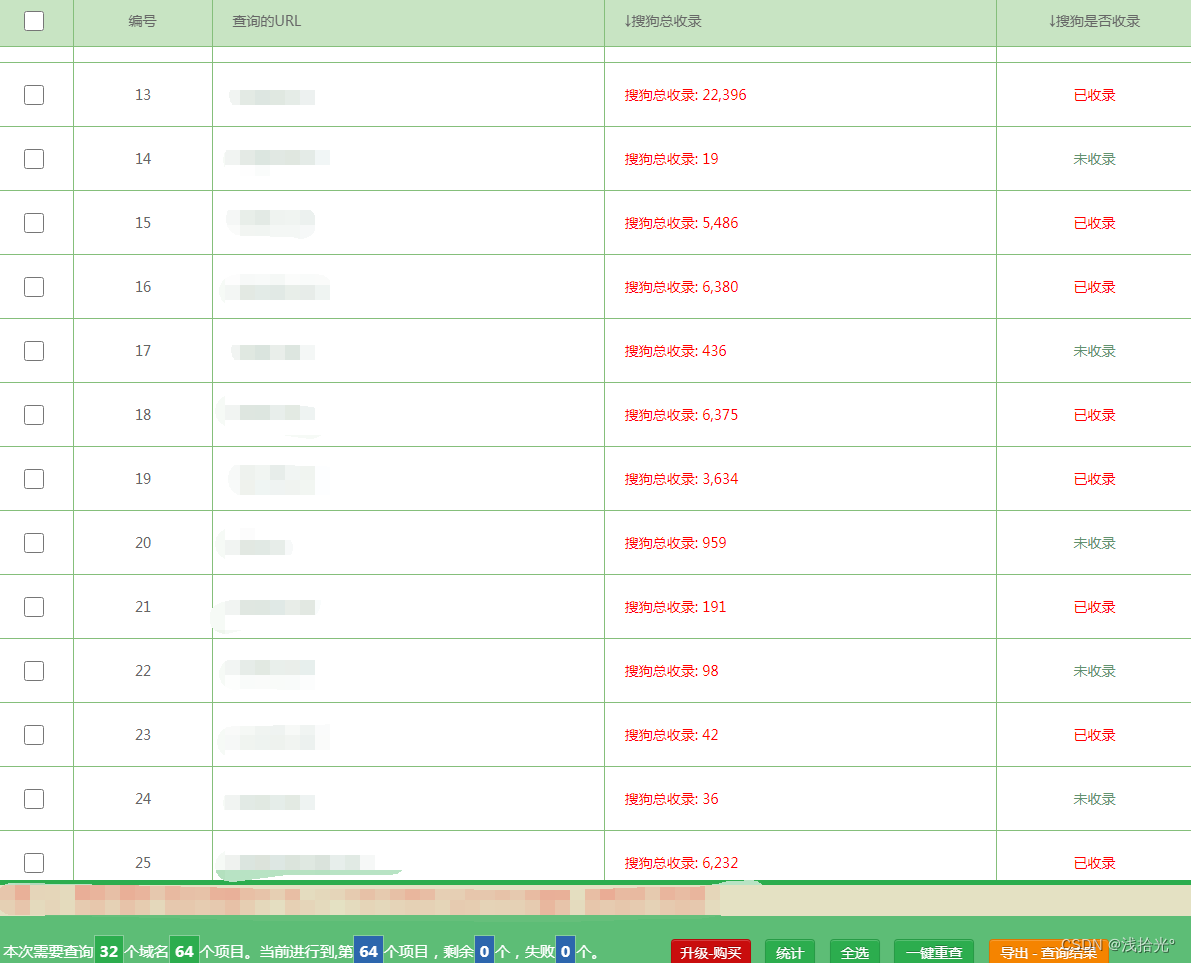Click the 32 domain count badge
Screen dimensions: 1191x963
109,951
